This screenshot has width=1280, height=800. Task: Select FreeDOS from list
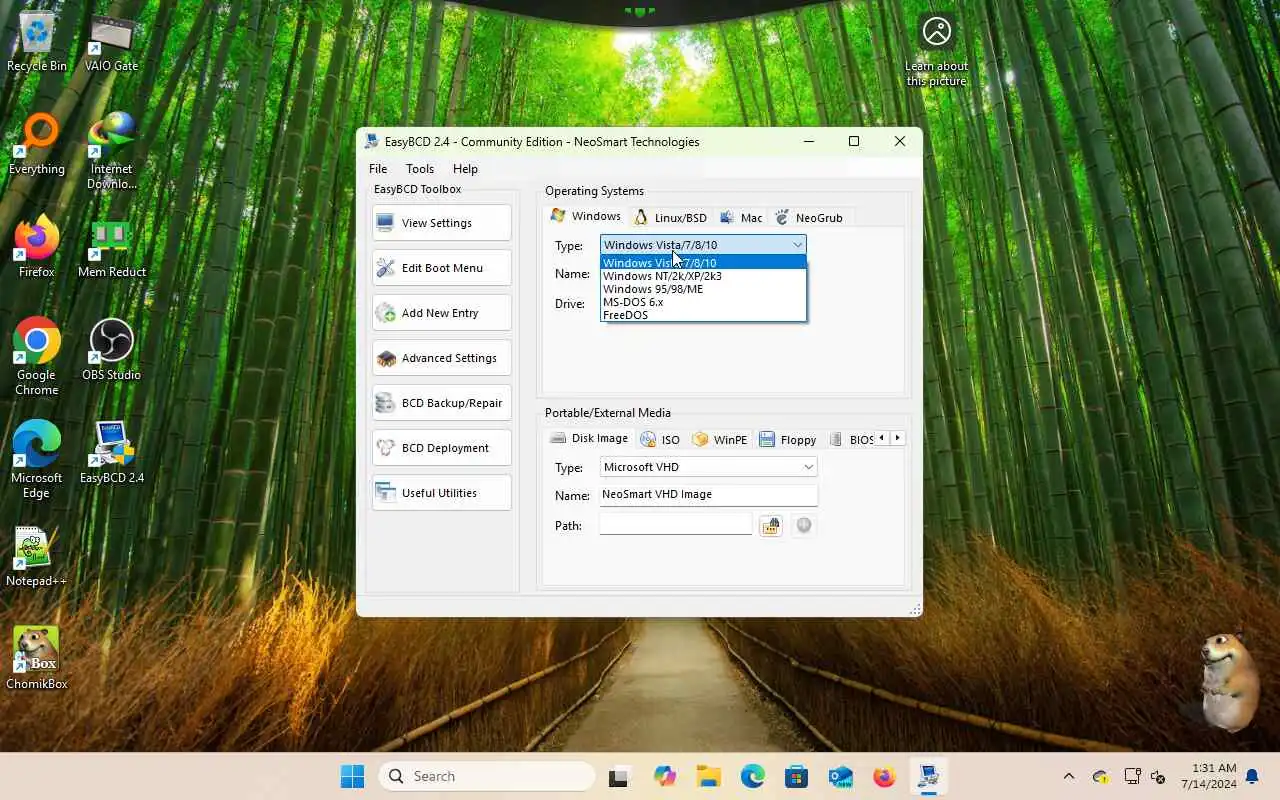point(703,315)
